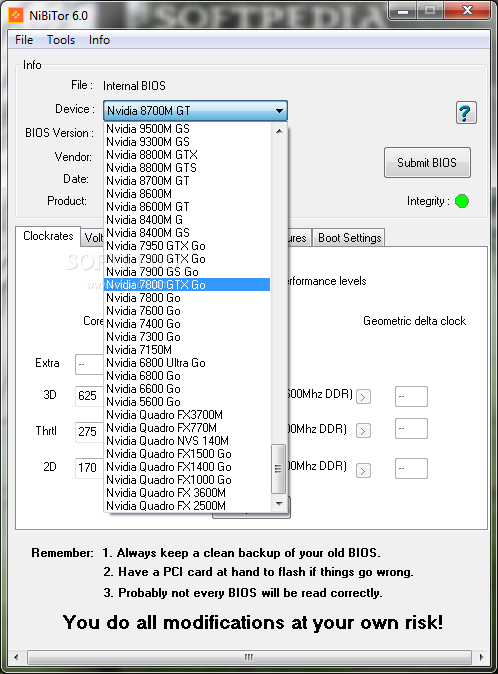Image resolution: width=498 pixels, height=674 pixels.
Task: Click the NiBiTor app icon in title bar
Action: (x=16, y=15)
